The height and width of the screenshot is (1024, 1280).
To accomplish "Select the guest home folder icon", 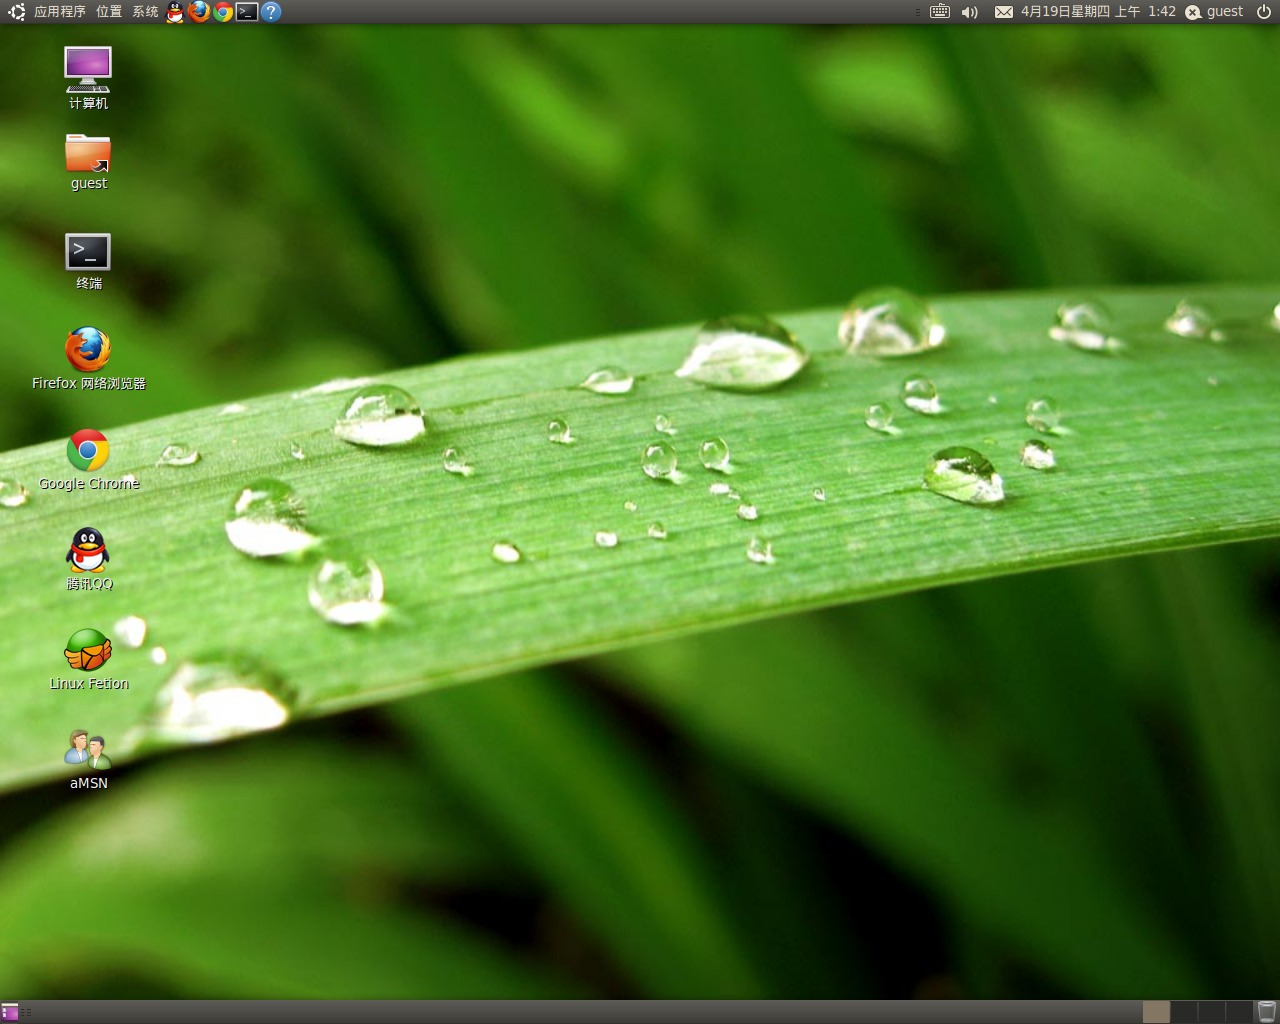I will (x=88, y=162).
